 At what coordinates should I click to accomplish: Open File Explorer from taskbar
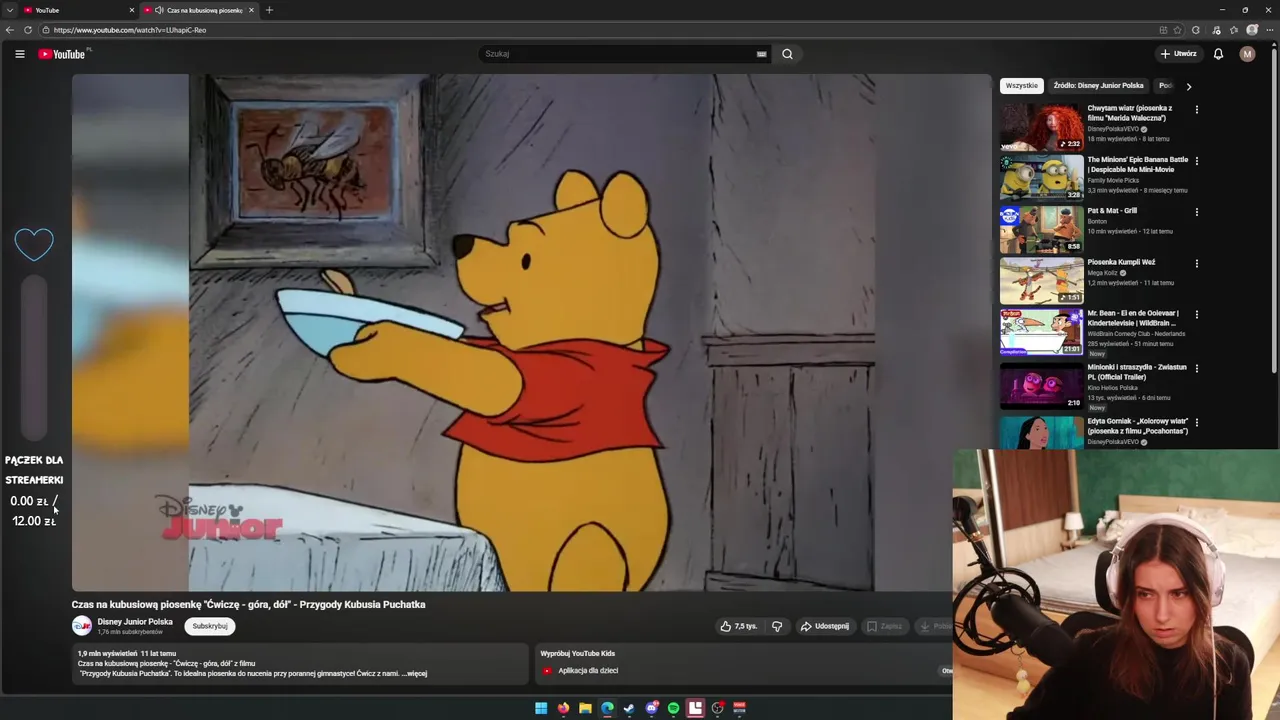[x=585, y=708]
